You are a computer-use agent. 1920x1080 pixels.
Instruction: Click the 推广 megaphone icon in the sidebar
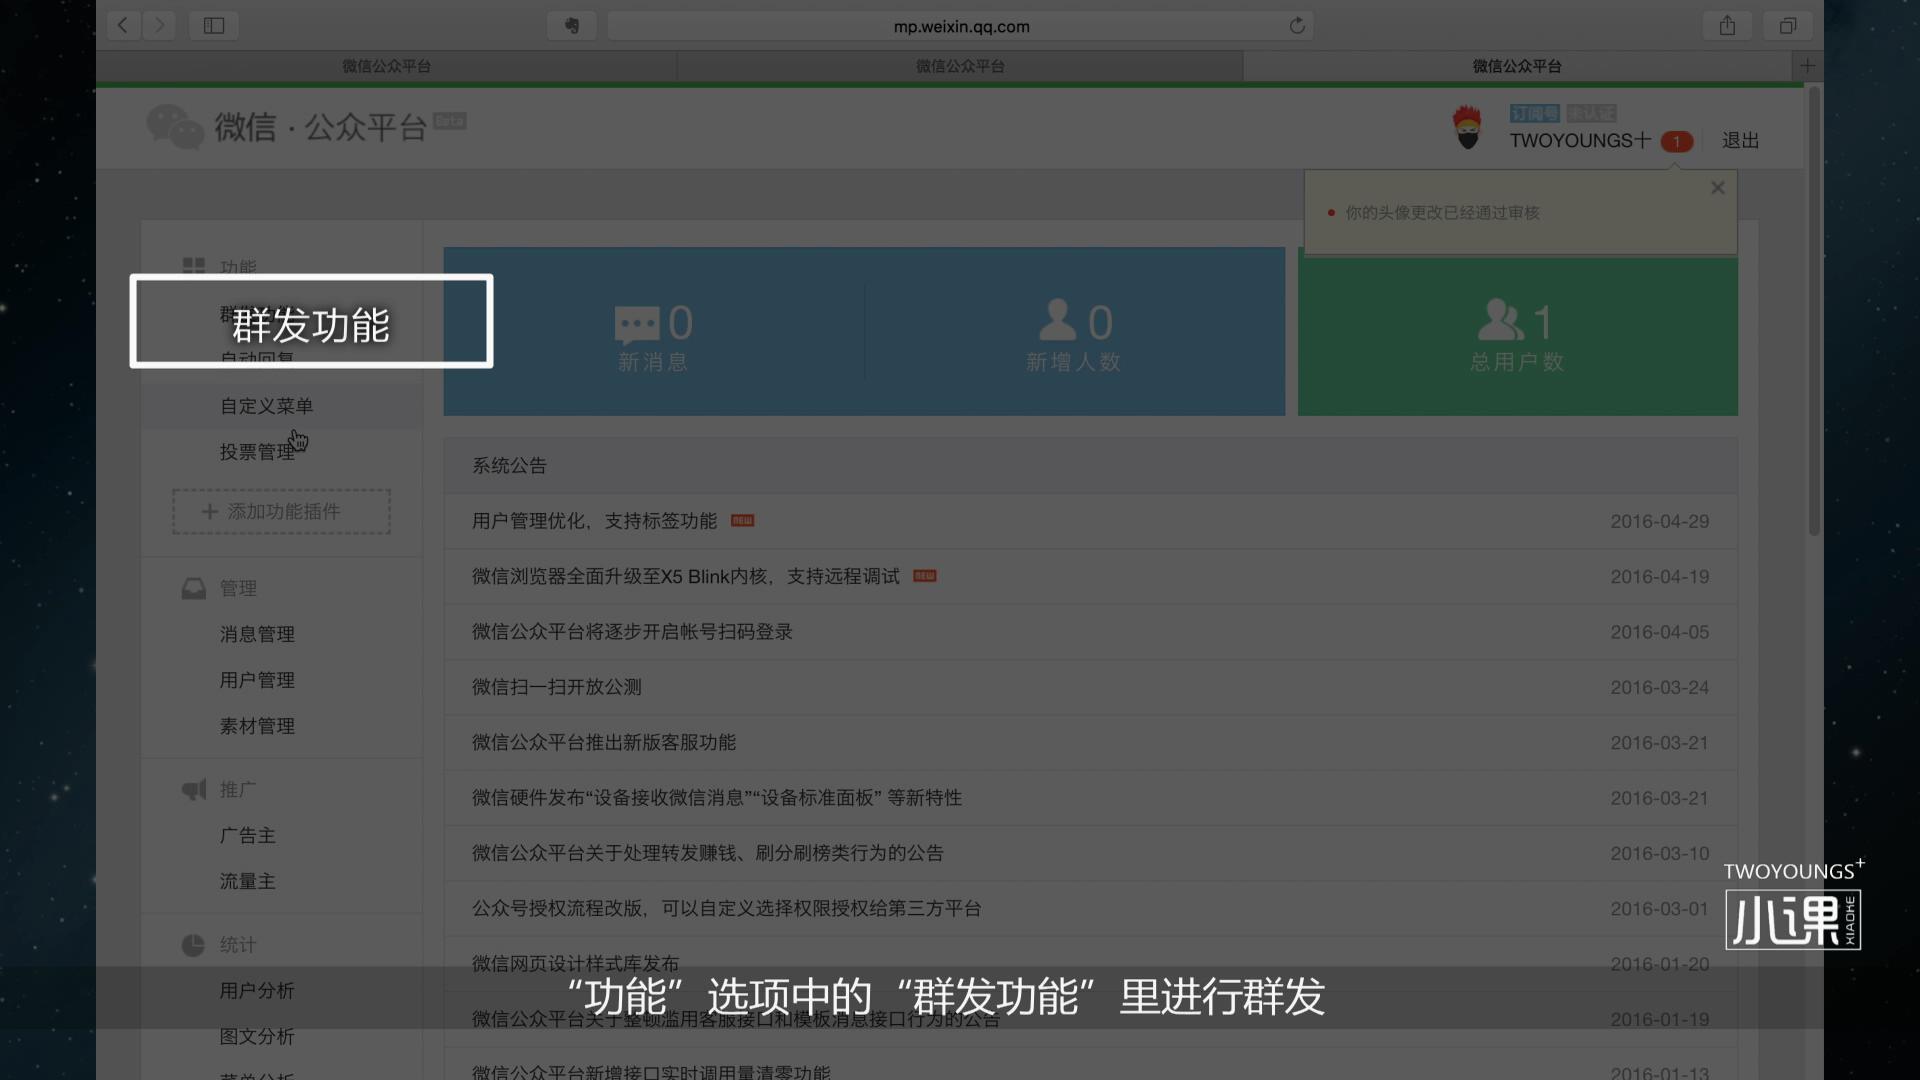coord(193,789)
